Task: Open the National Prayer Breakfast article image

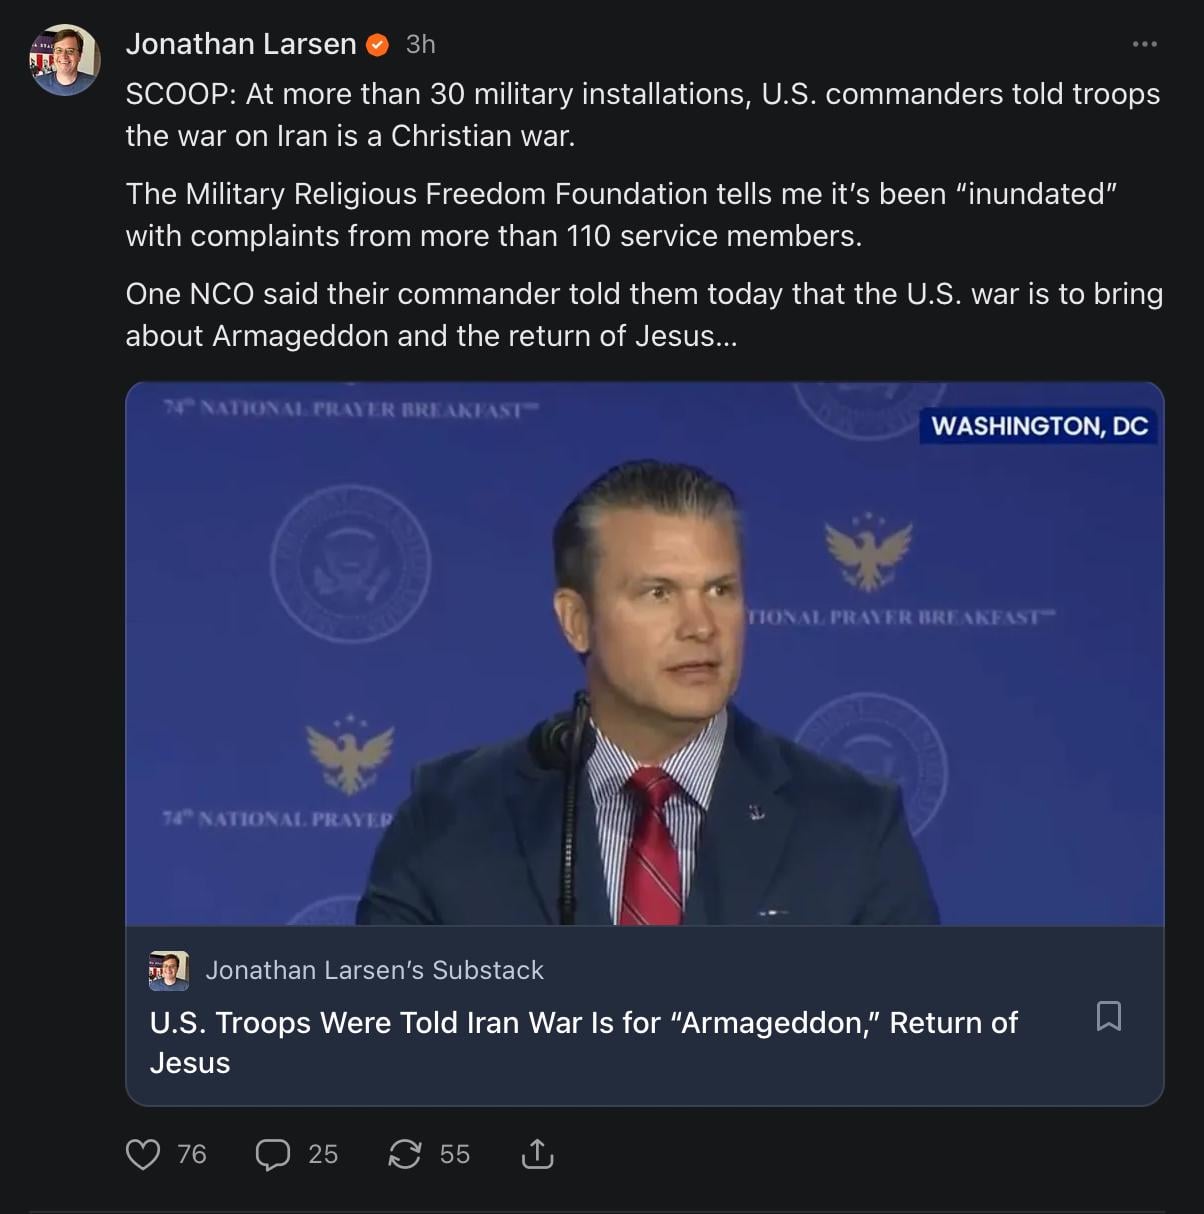Action: click(644, 653)
